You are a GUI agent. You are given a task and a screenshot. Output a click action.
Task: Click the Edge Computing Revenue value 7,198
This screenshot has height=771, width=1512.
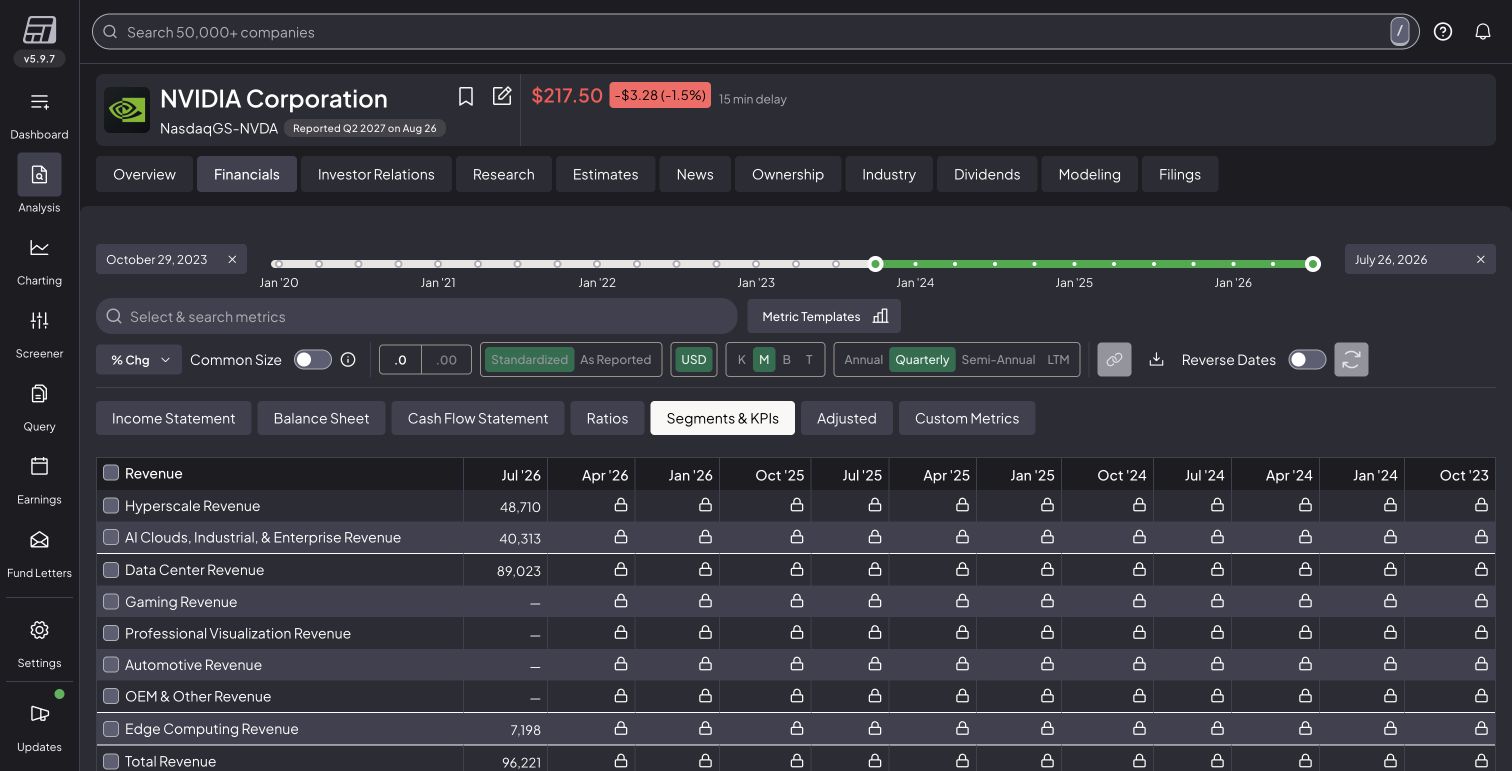pyautogui.click(x=526, y=730)
